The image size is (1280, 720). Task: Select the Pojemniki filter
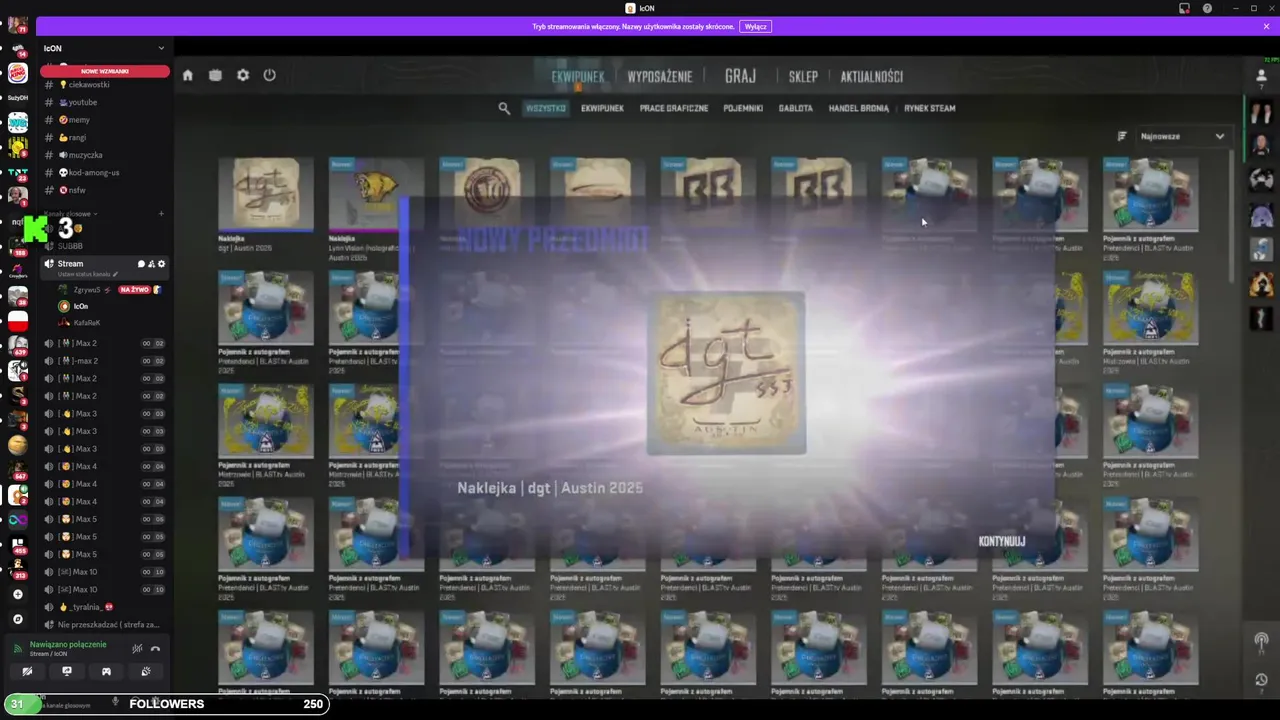743,108
